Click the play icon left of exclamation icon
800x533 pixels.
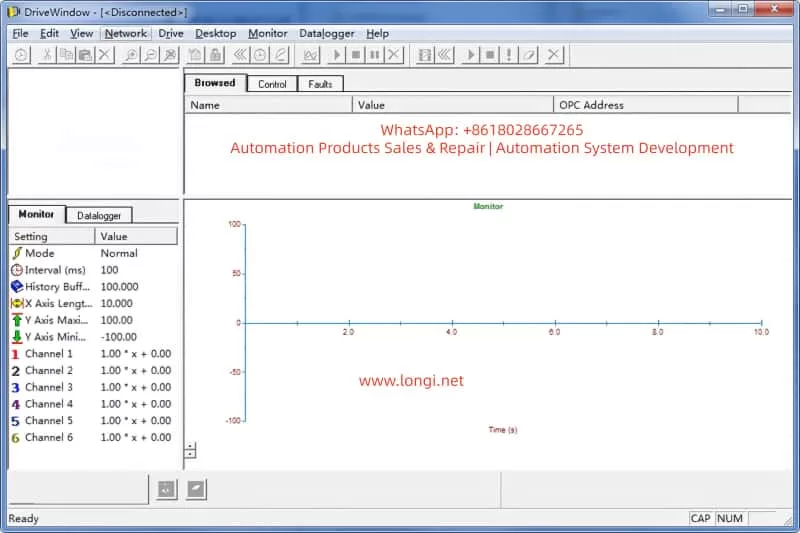pyautogui.click(x=470, y=55)
